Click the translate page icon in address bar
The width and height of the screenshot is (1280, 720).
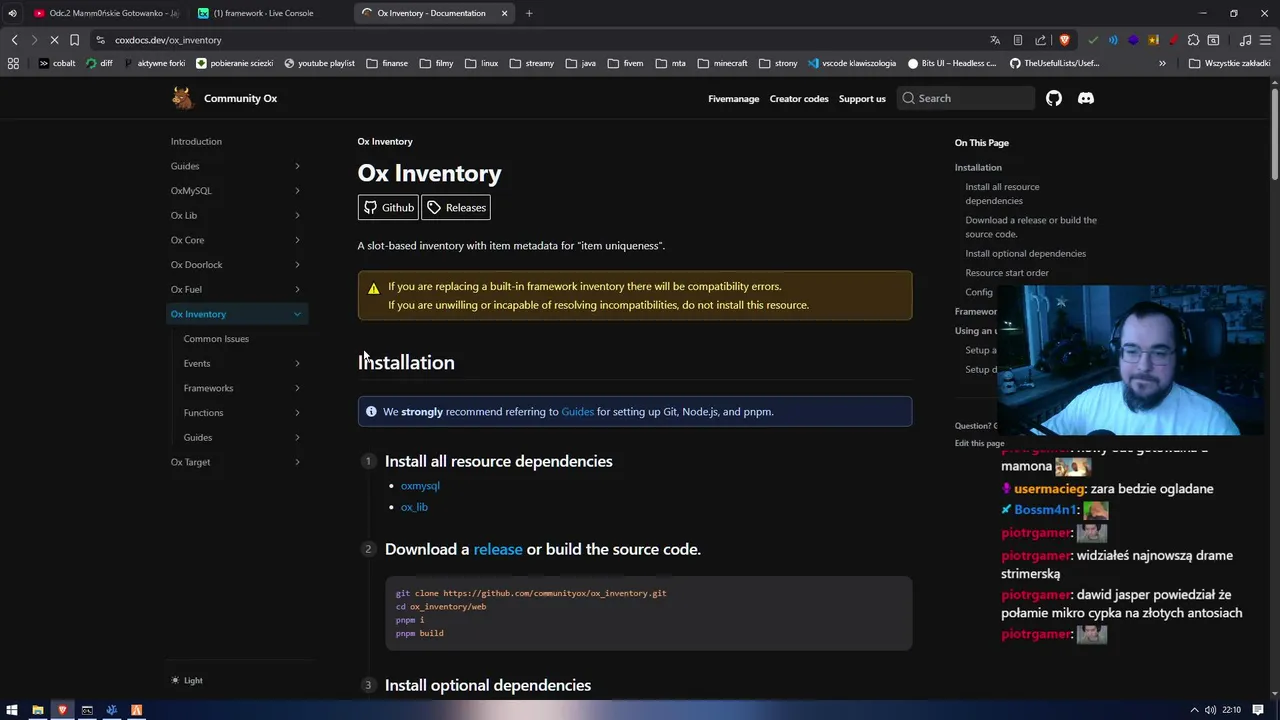point(995,40)
